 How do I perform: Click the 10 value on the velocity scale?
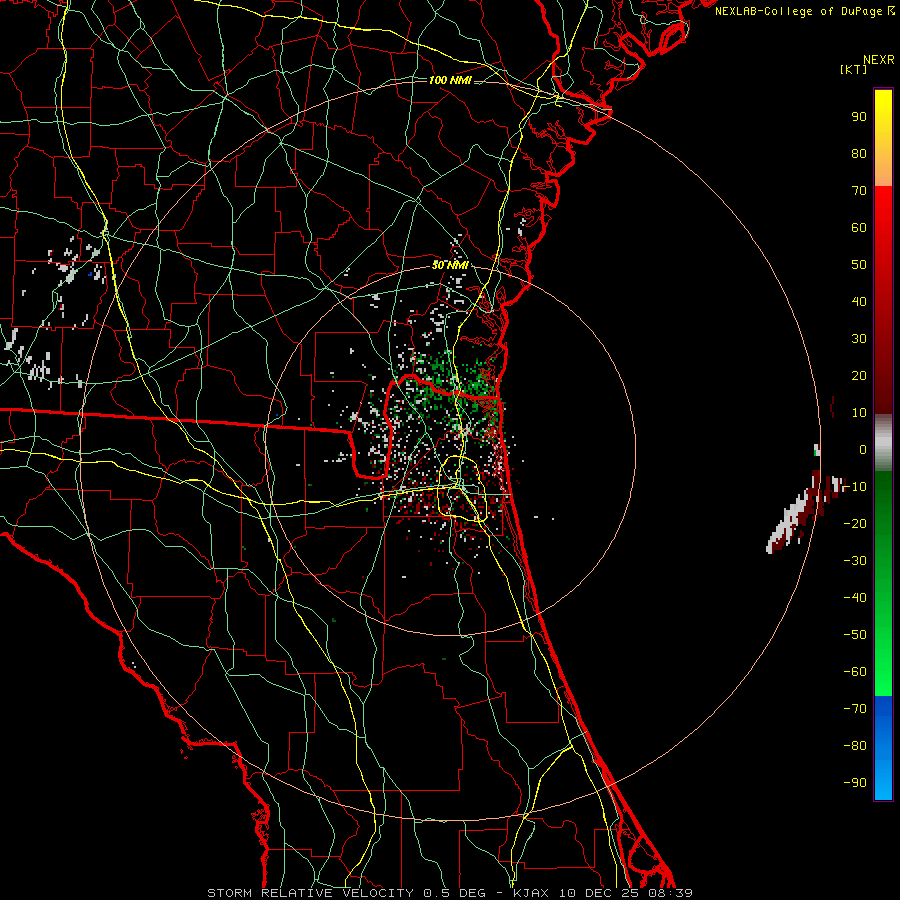coord(859,413)
